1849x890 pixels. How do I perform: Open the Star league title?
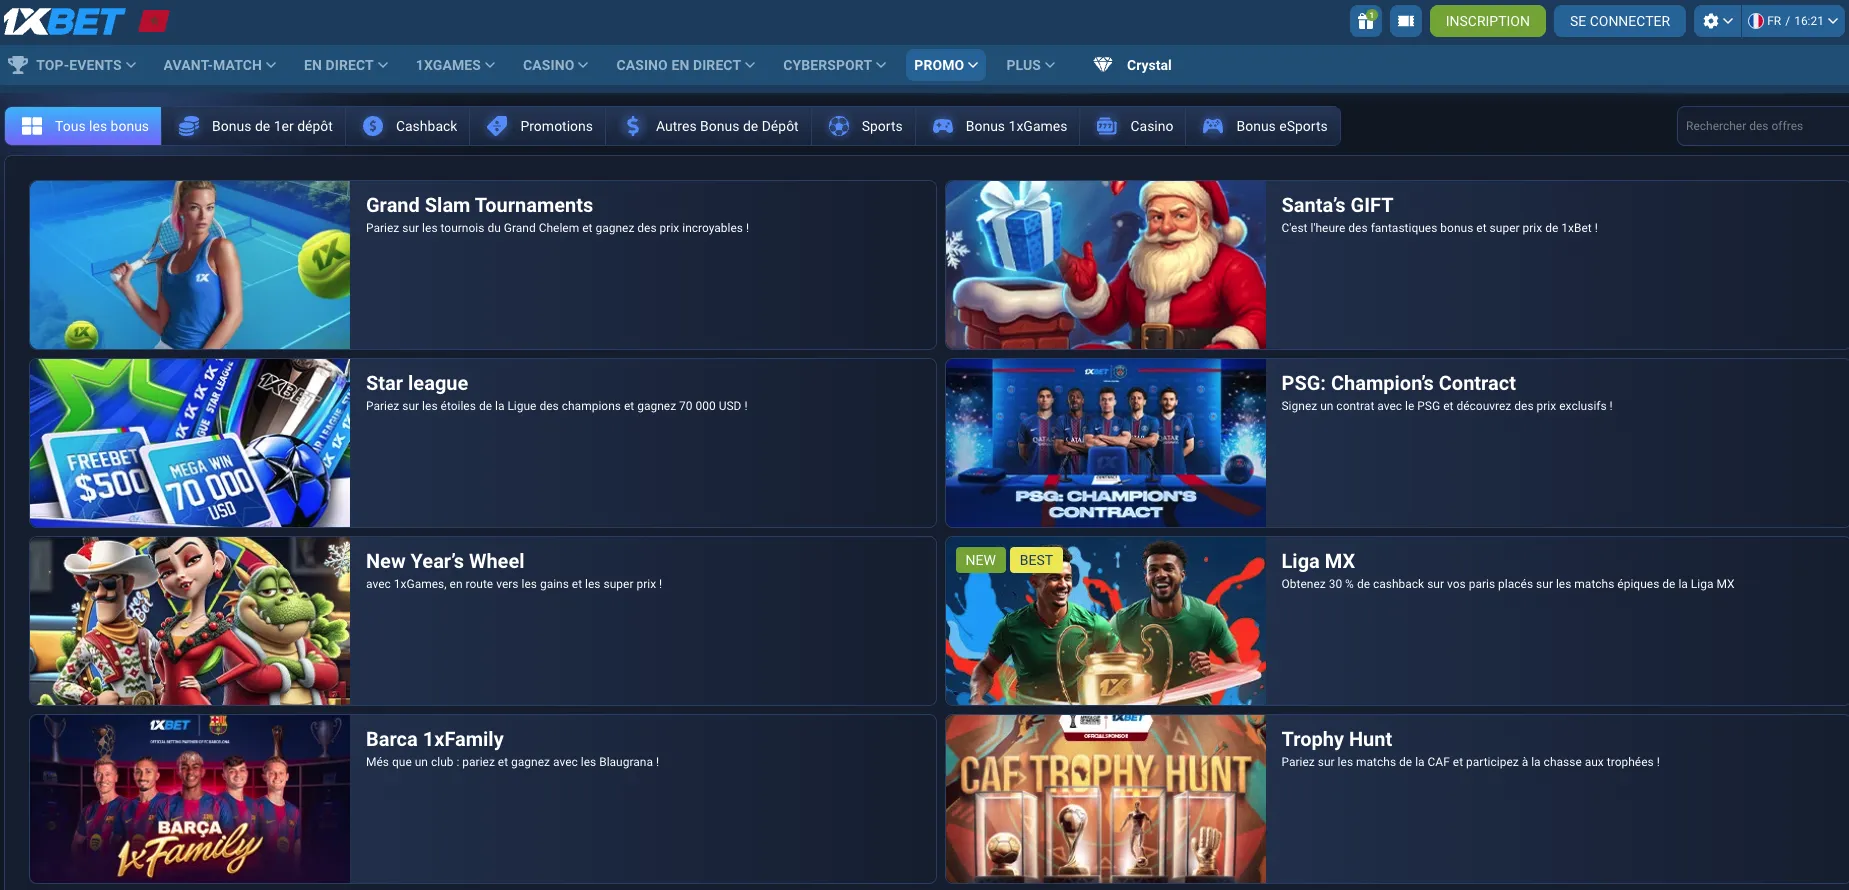point(417,383)
